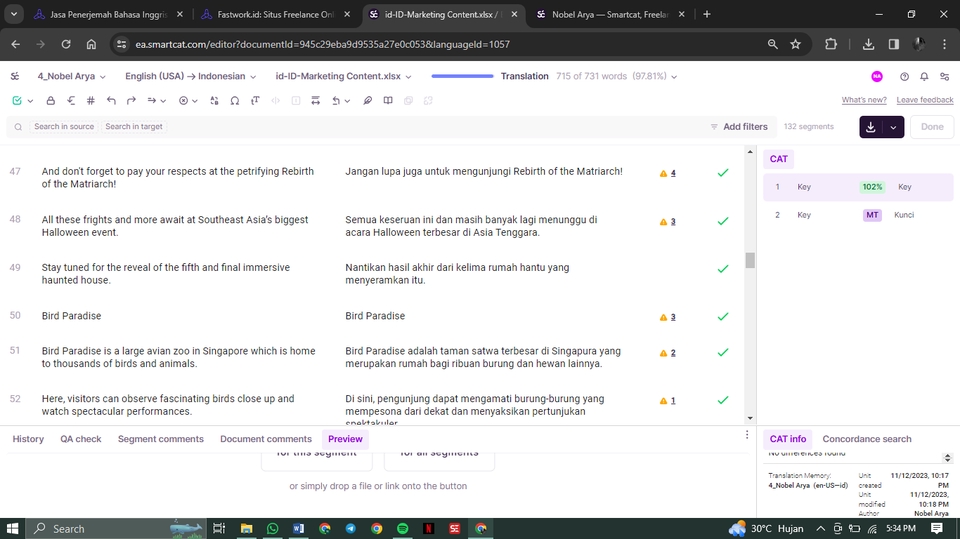Open the Document comments tab

[266, 439]
